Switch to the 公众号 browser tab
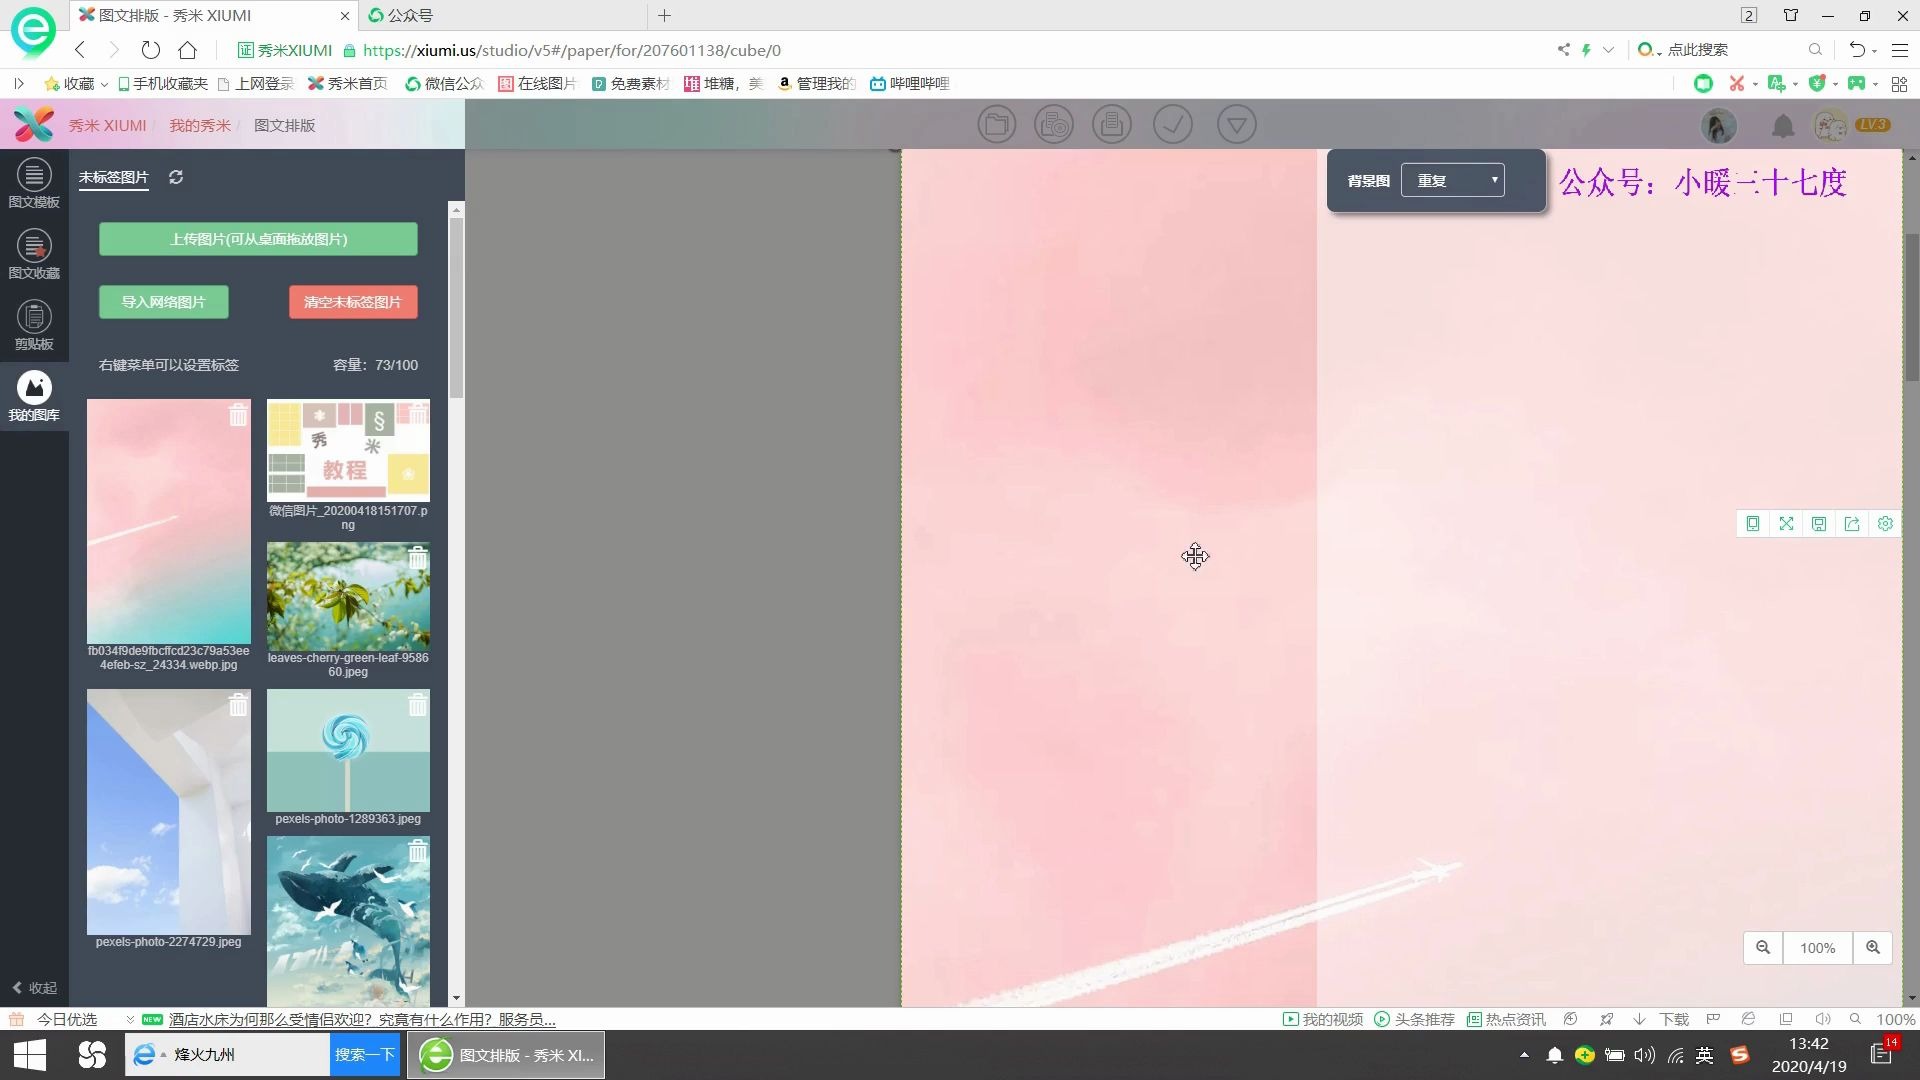Image resolution: width=1920 pixels, height=1080 pixels. point(410,15)
